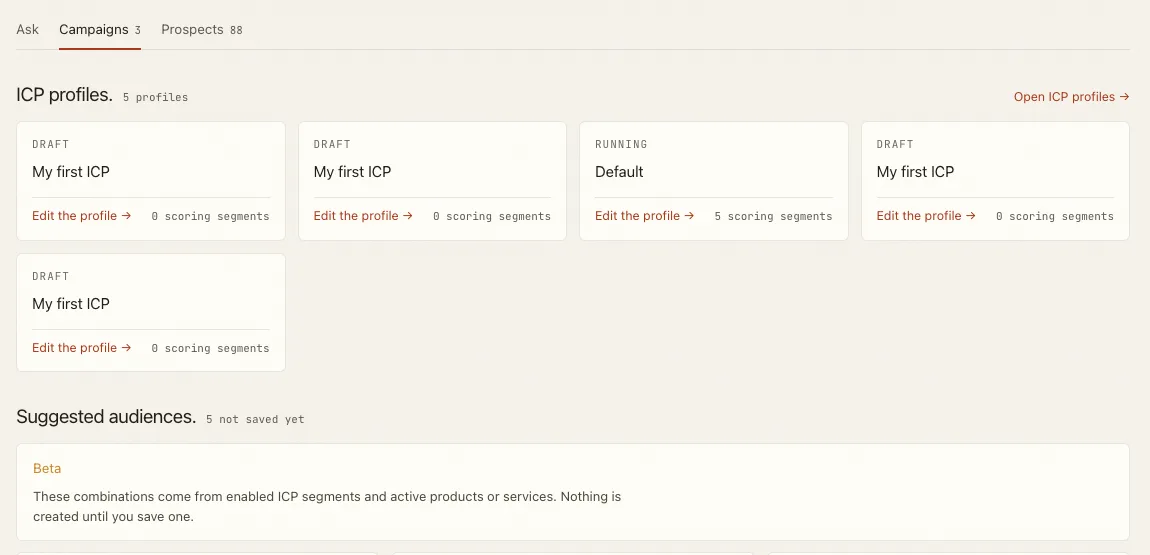Switch to the Ask tab
This screenshot has height=555, width=1150.
click(x=27, y=30)
